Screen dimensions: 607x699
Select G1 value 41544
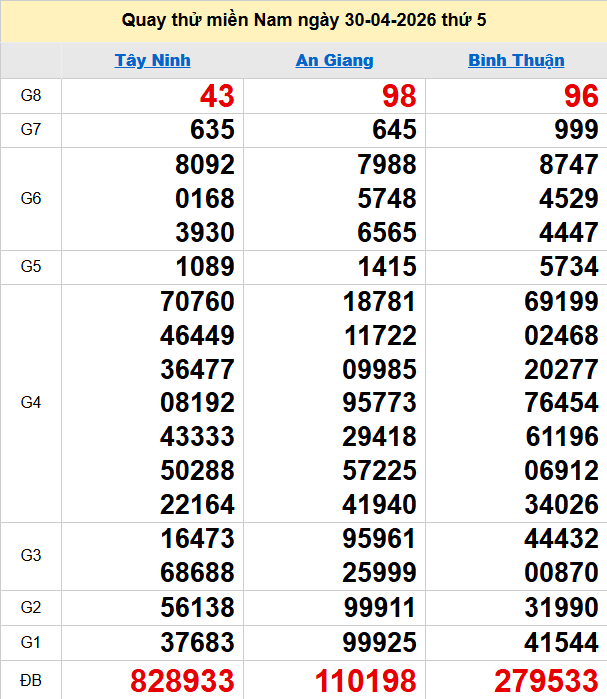tap(561, 642)
